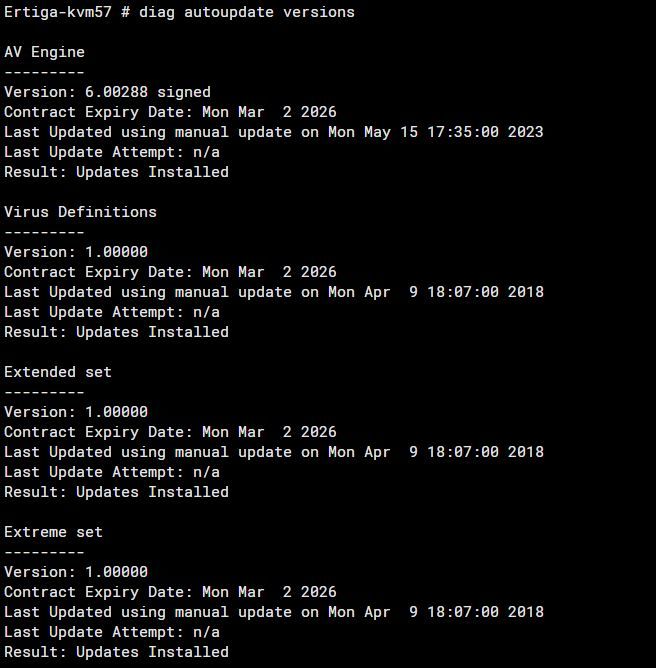
Task: Click the 'diag autoupdate versions' command text
Action: [x=247, y=12]
